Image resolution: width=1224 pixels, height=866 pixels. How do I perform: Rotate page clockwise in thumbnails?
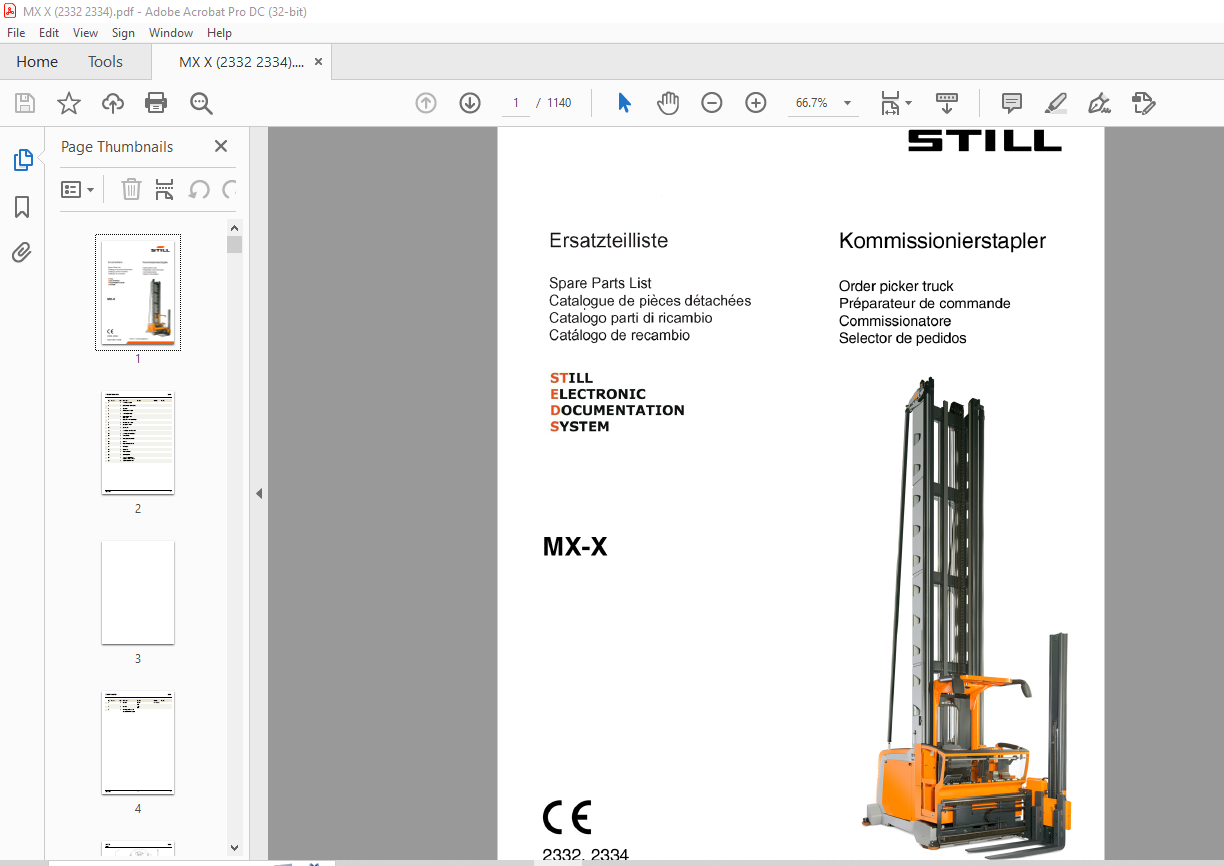229,189
